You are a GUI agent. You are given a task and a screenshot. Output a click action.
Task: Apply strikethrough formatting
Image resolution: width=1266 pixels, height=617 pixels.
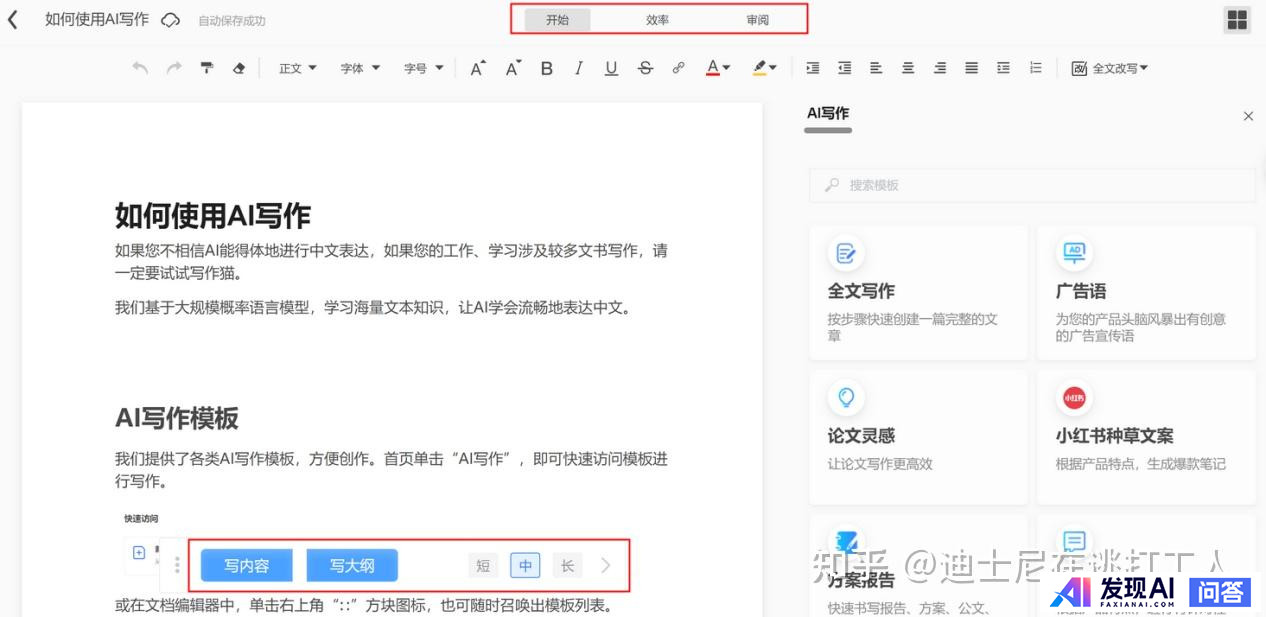tap(645, 68)
